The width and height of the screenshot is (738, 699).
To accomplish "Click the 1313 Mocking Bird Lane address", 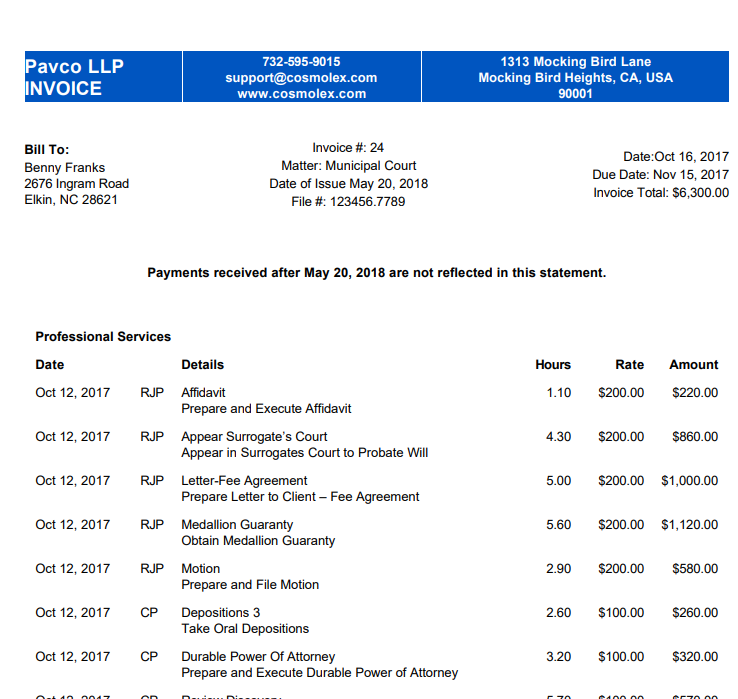I will point(576,62).
